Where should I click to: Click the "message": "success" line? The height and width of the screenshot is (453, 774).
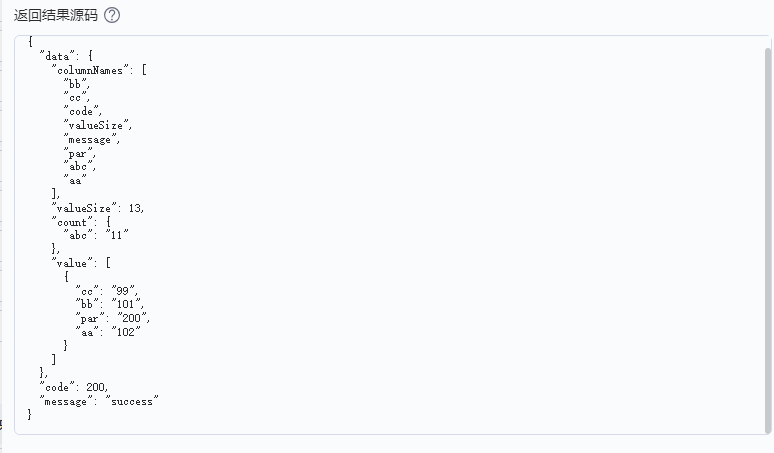pos(99,401)
